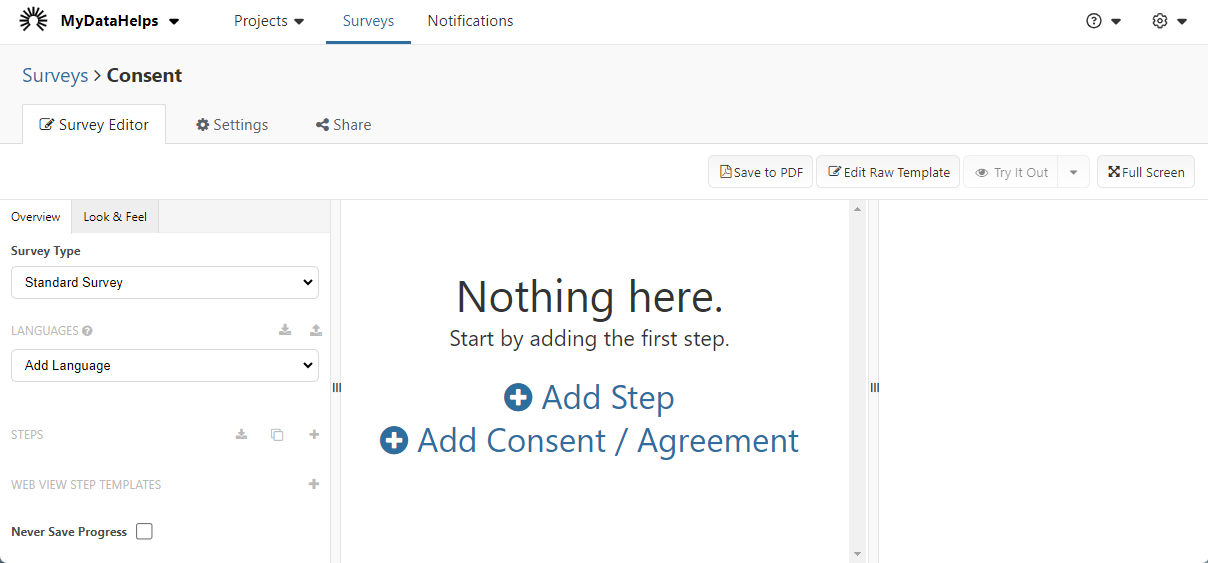This screenshot has width=1208, height=563.
Task: Click the plus icon beside Steps
Action: [x=314, y=435]
